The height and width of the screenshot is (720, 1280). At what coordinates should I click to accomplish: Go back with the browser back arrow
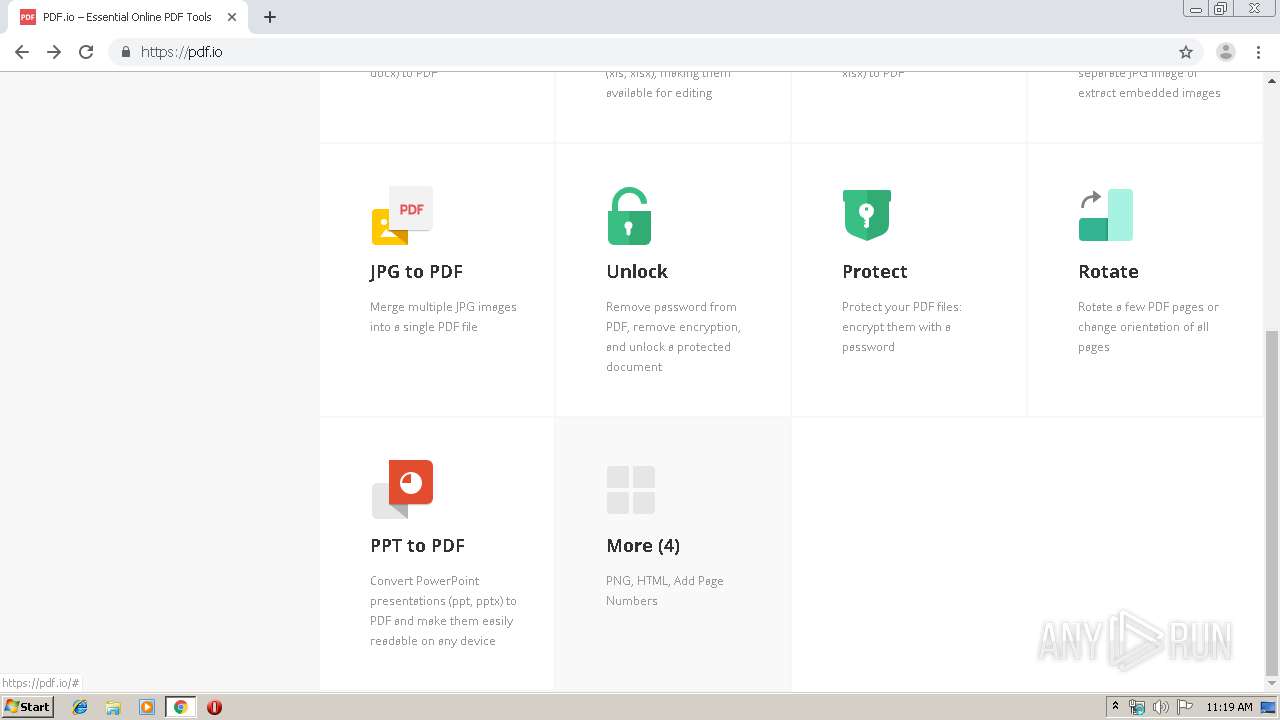point(22,52)
